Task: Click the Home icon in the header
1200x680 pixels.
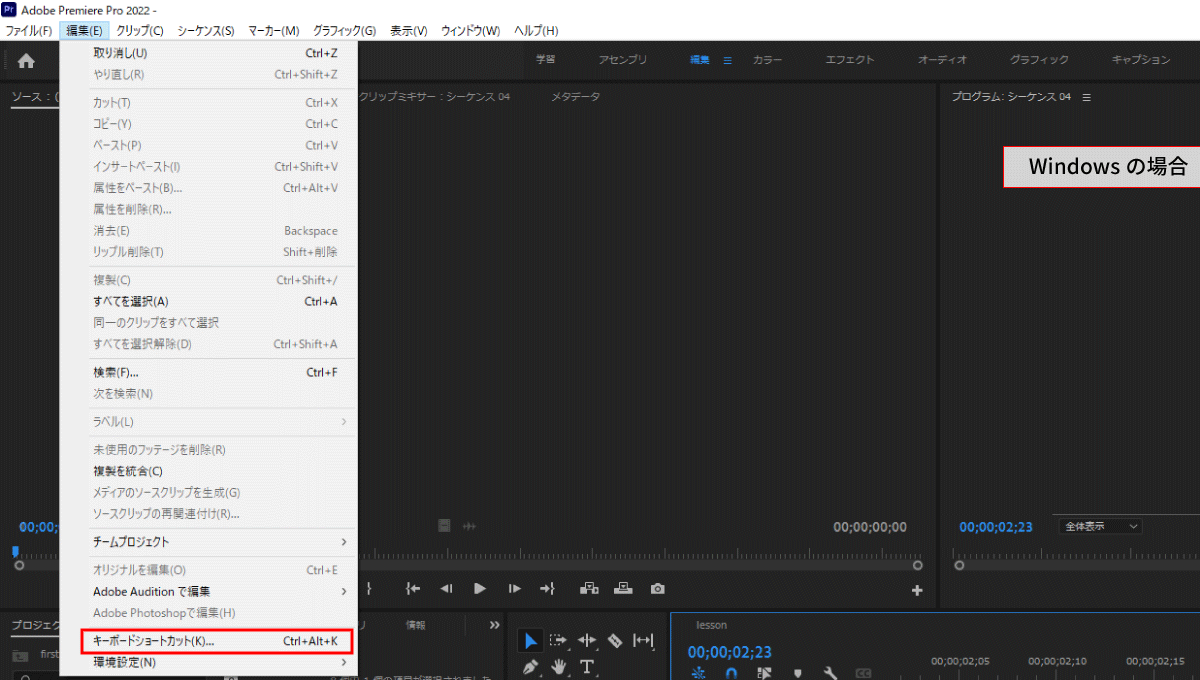Action: 26,61
